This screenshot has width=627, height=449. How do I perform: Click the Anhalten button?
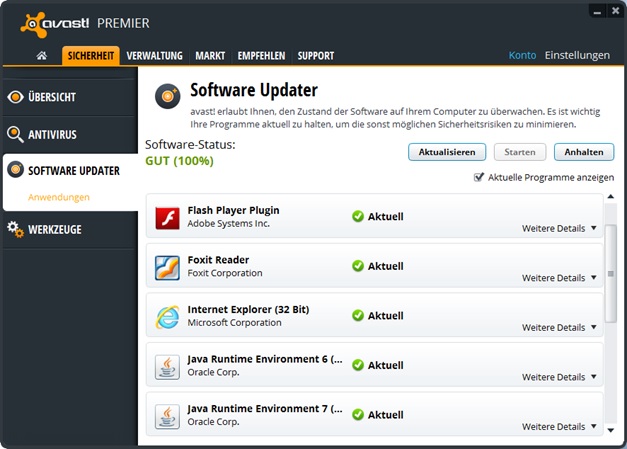coord(584,152)
